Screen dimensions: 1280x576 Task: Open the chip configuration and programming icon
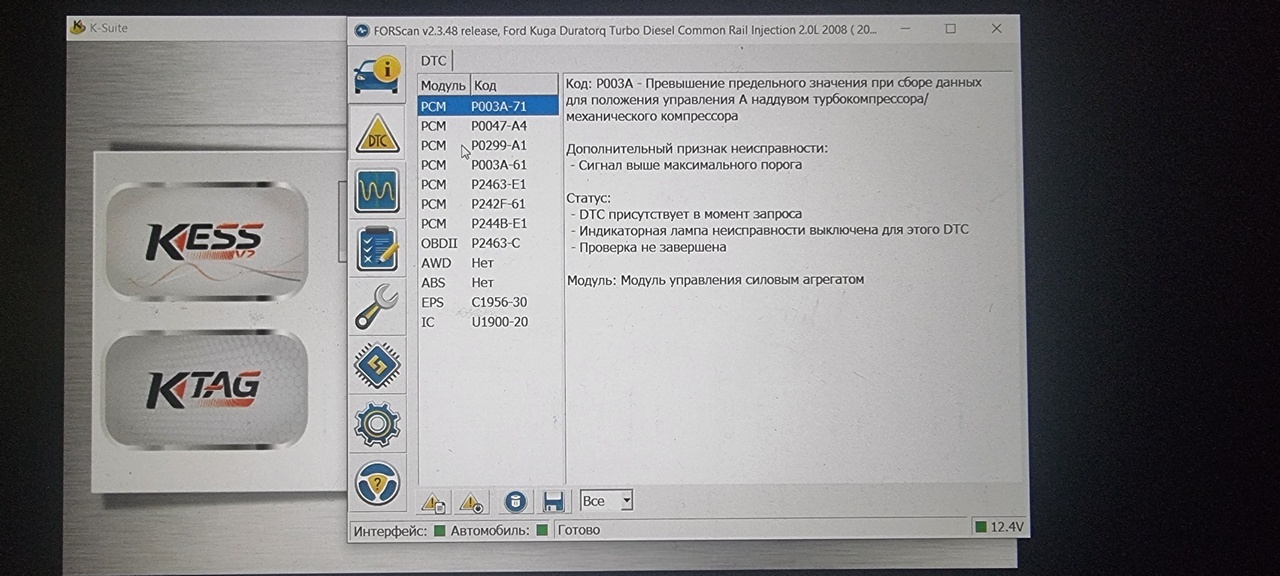pyautogui.click(x=377, y=365)
